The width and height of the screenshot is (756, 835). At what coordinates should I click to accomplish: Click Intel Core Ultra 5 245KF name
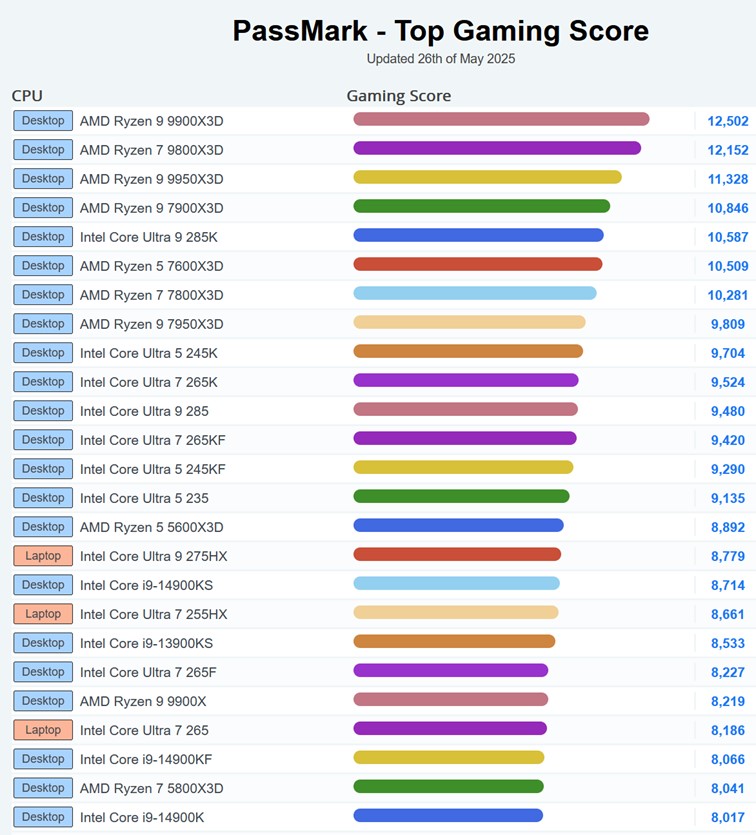[153, 469]
